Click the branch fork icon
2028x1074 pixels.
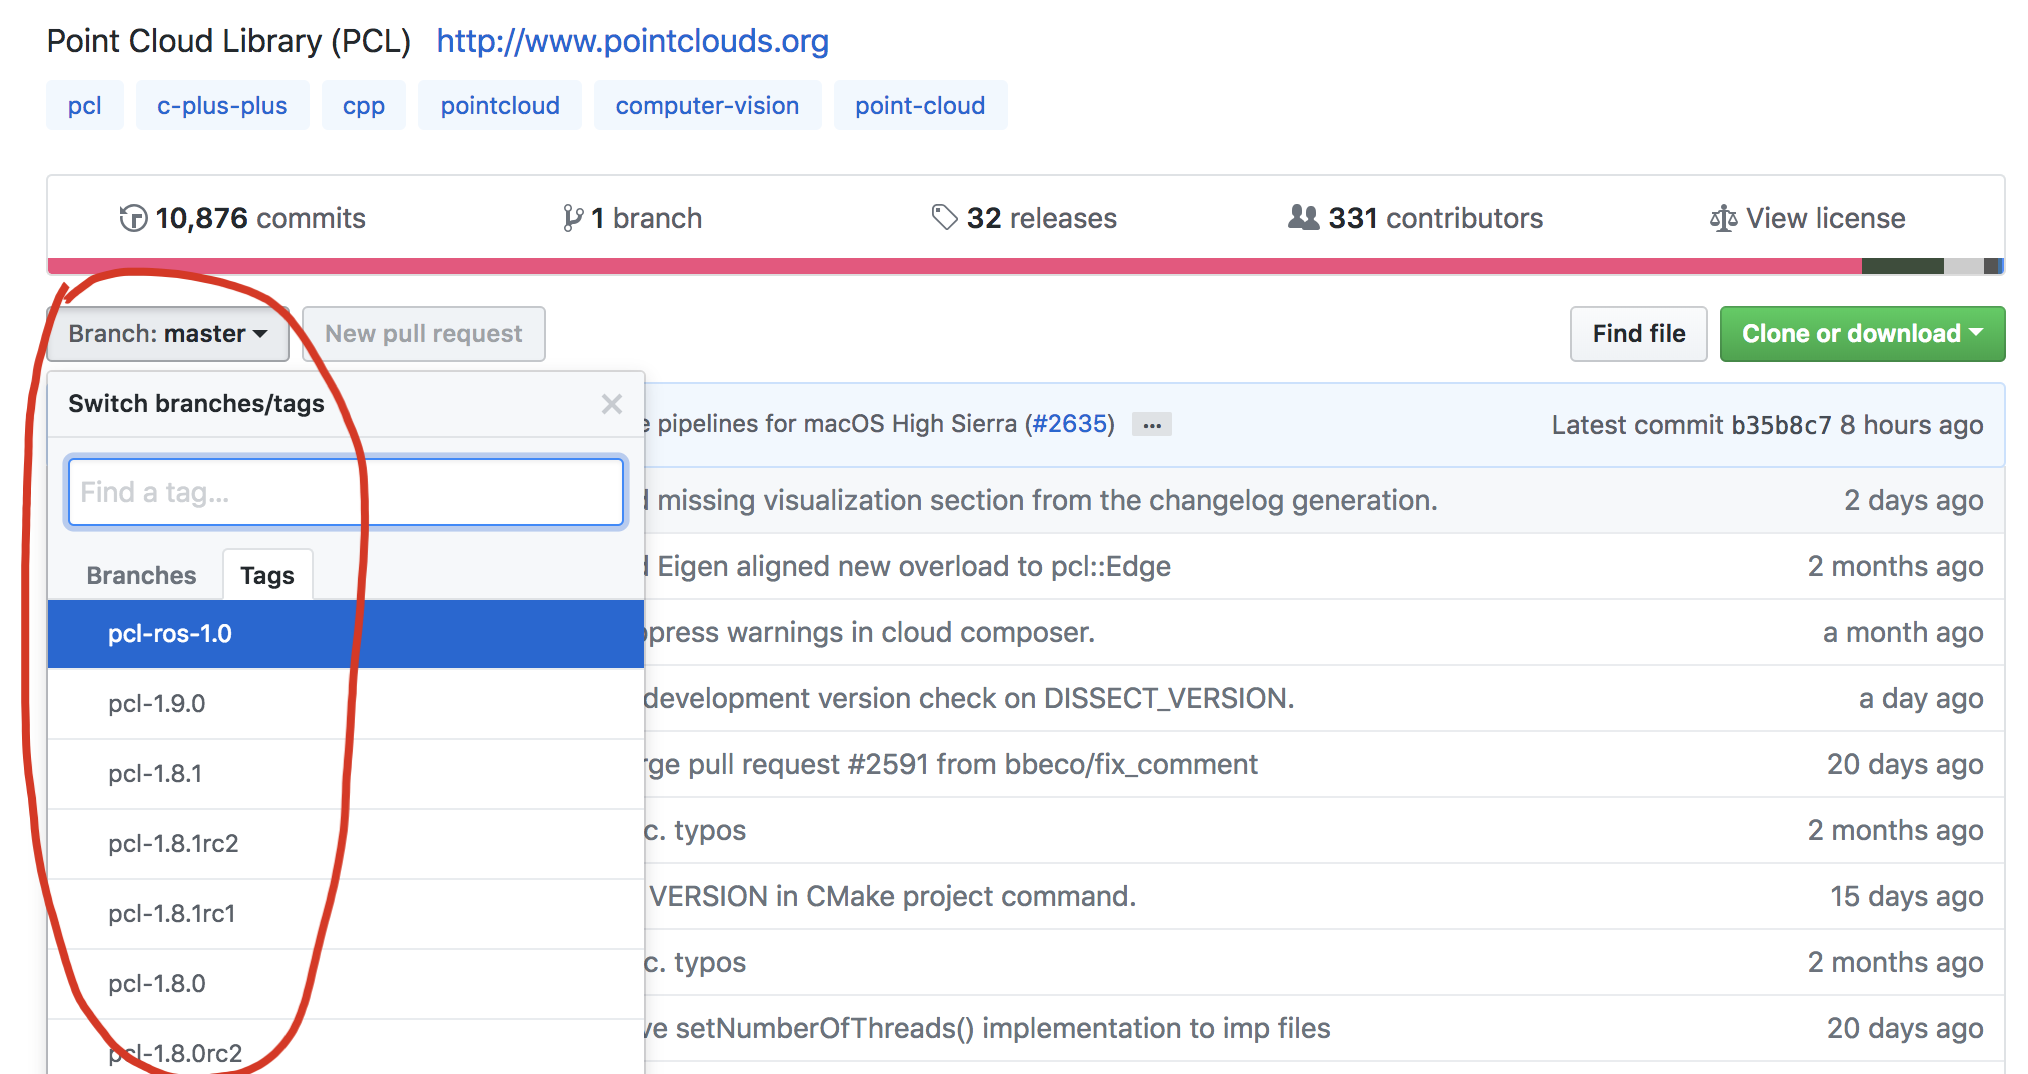[x=573, y=218]
